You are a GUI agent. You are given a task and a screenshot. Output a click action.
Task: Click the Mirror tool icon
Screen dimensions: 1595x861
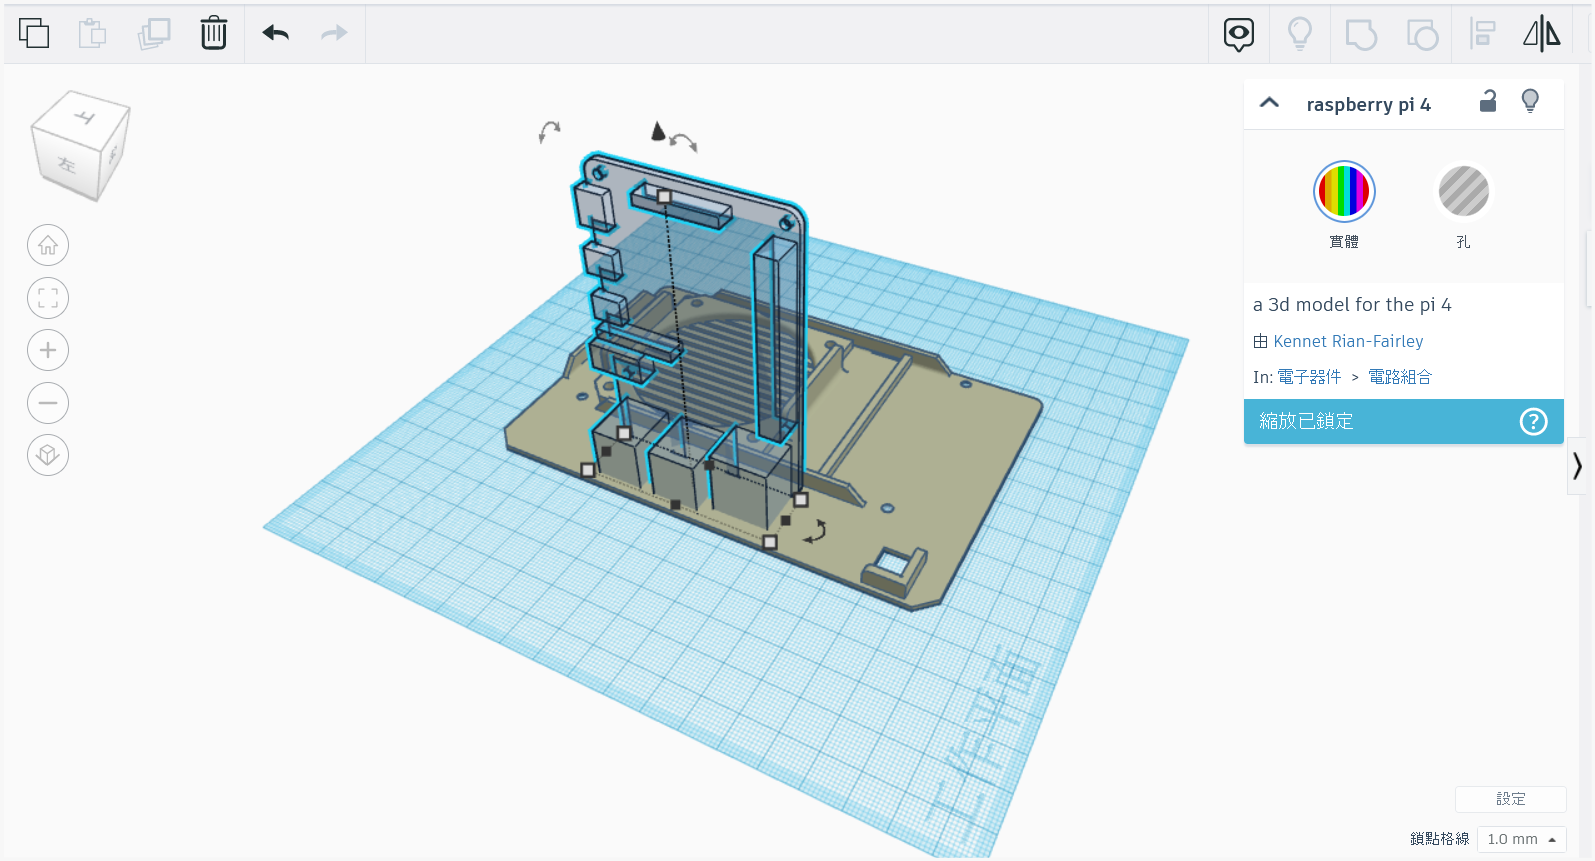[x=1542, y=34]
